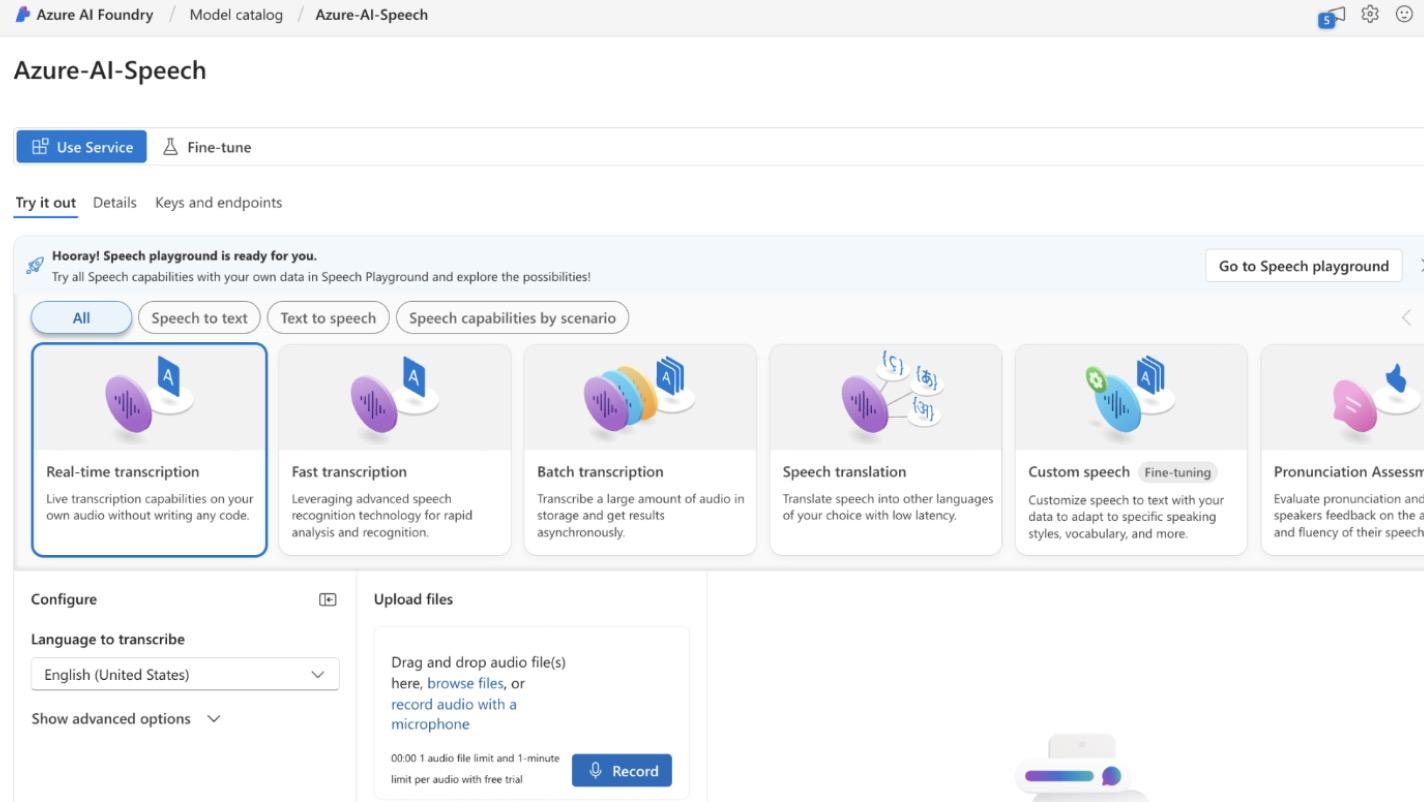Viewport: 1424px width, 802px height.
Task: Select the Batch transcription capability
Action: coord(639,448)
